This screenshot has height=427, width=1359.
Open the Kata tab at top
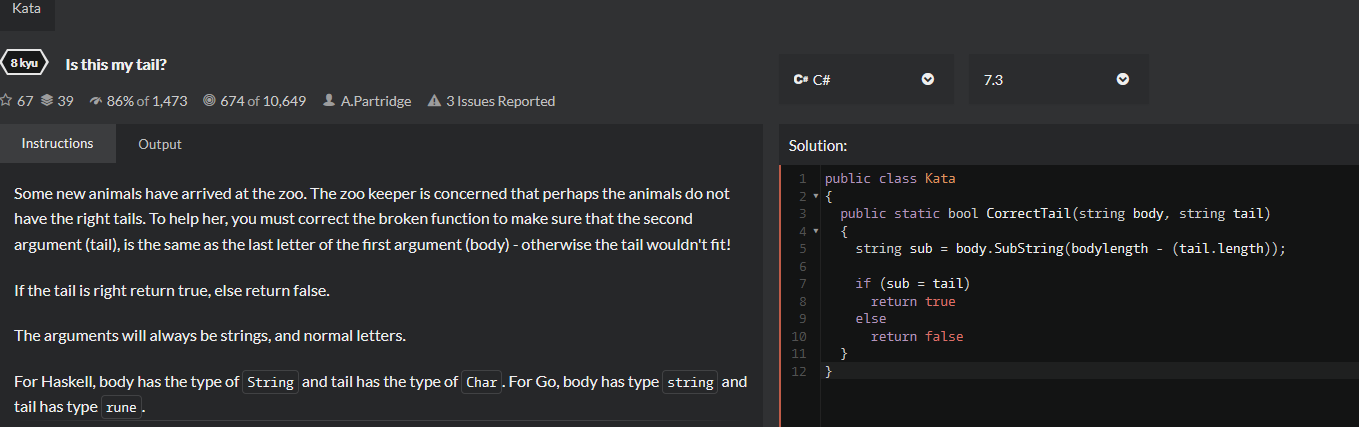click(x=27, y=9)
